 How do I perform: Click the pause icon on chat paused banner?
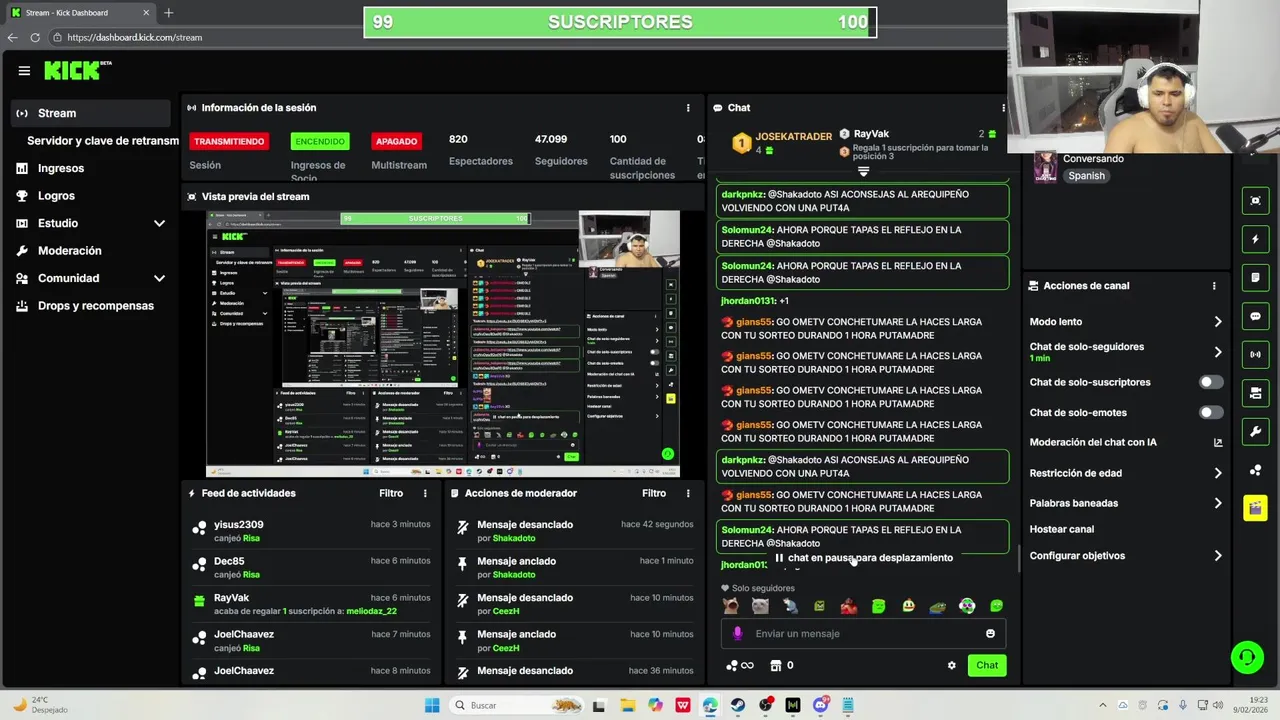pos(779,558)
